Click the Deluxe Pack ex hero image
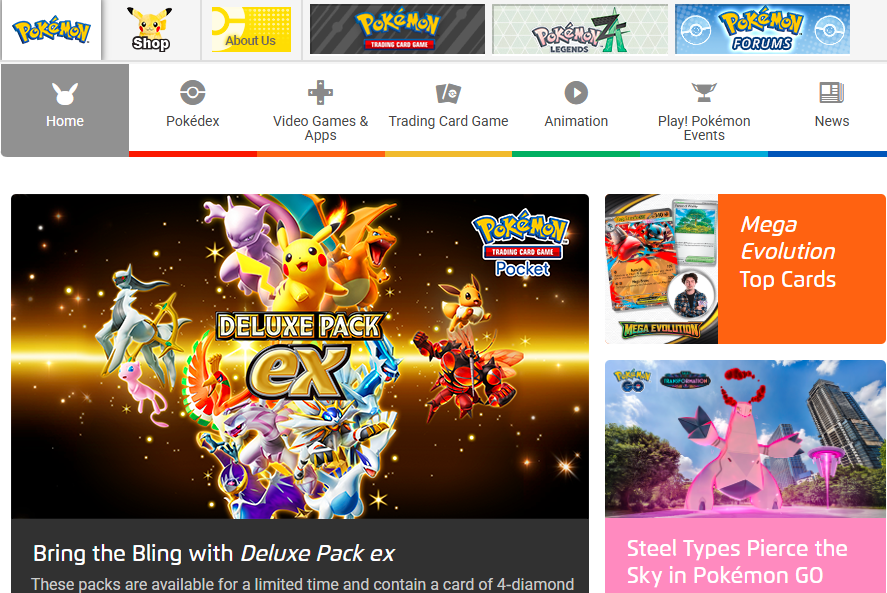This screenshot has height=593, width=887. [x=300, y=356]
